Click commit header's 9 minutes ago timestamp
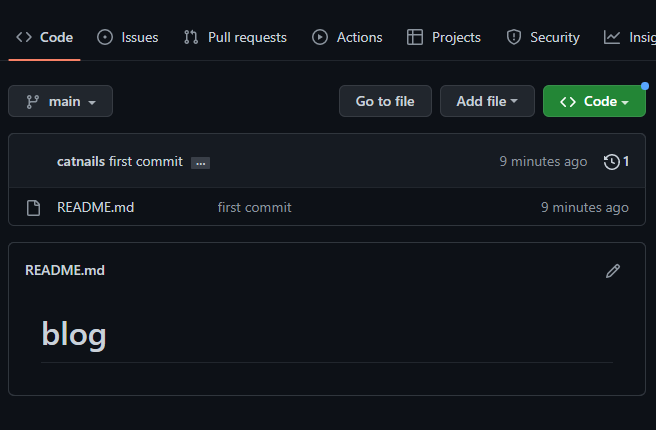This screenshot has height=430, width=656. point(543,161)
